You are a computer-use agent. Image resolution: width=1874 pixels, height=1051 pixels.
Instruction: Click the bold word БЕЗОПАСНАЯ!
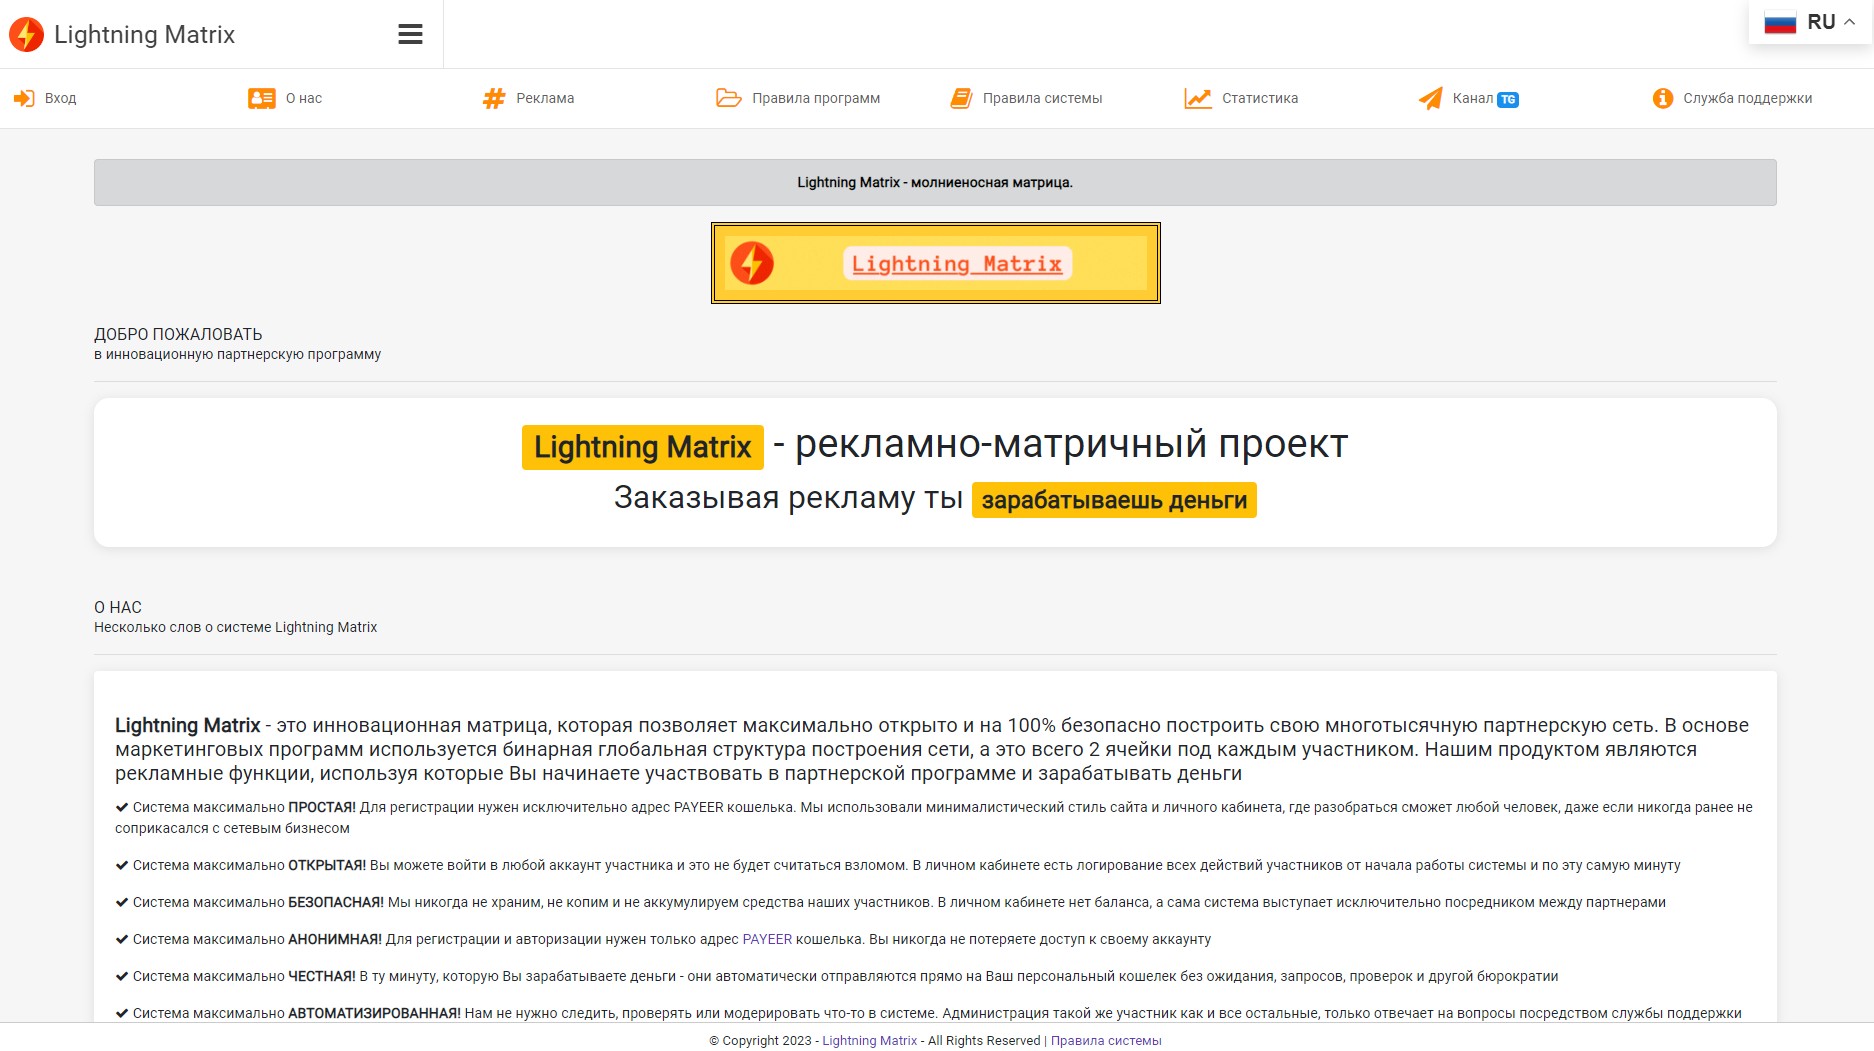click(x=336, y=902)
